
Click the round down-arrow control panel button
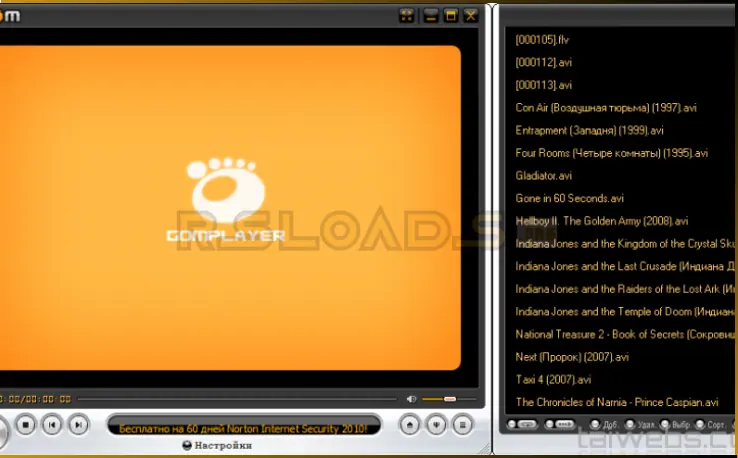pos(435,424)
